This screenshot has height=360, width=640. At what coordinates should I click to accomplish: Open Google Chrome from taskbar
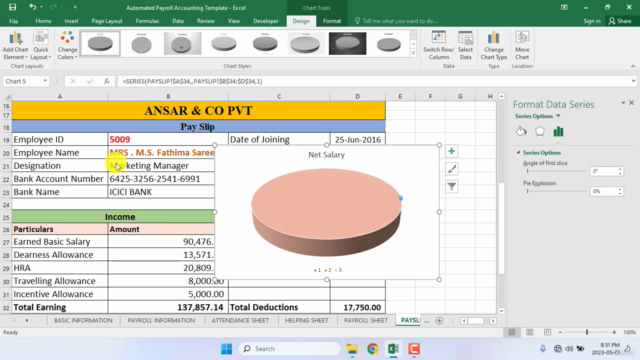coord(372,349)
